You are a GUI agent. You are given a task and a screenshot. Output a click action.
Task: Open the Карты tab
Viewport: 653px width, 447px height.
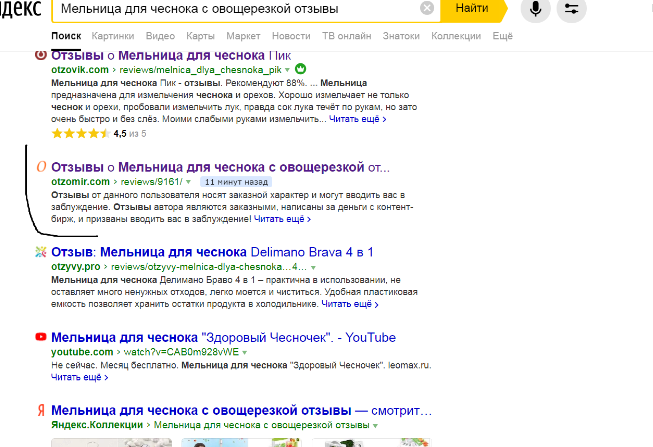200,36
